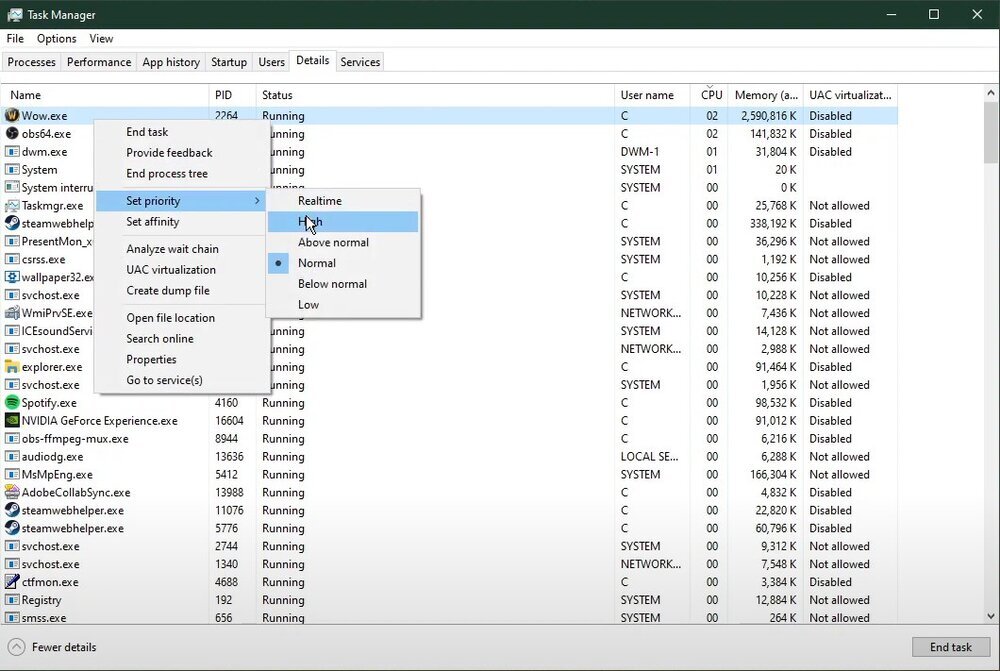This screenshot has height=671, width=1000.
Task: Set priority to High
Action: tap(310, 222)
